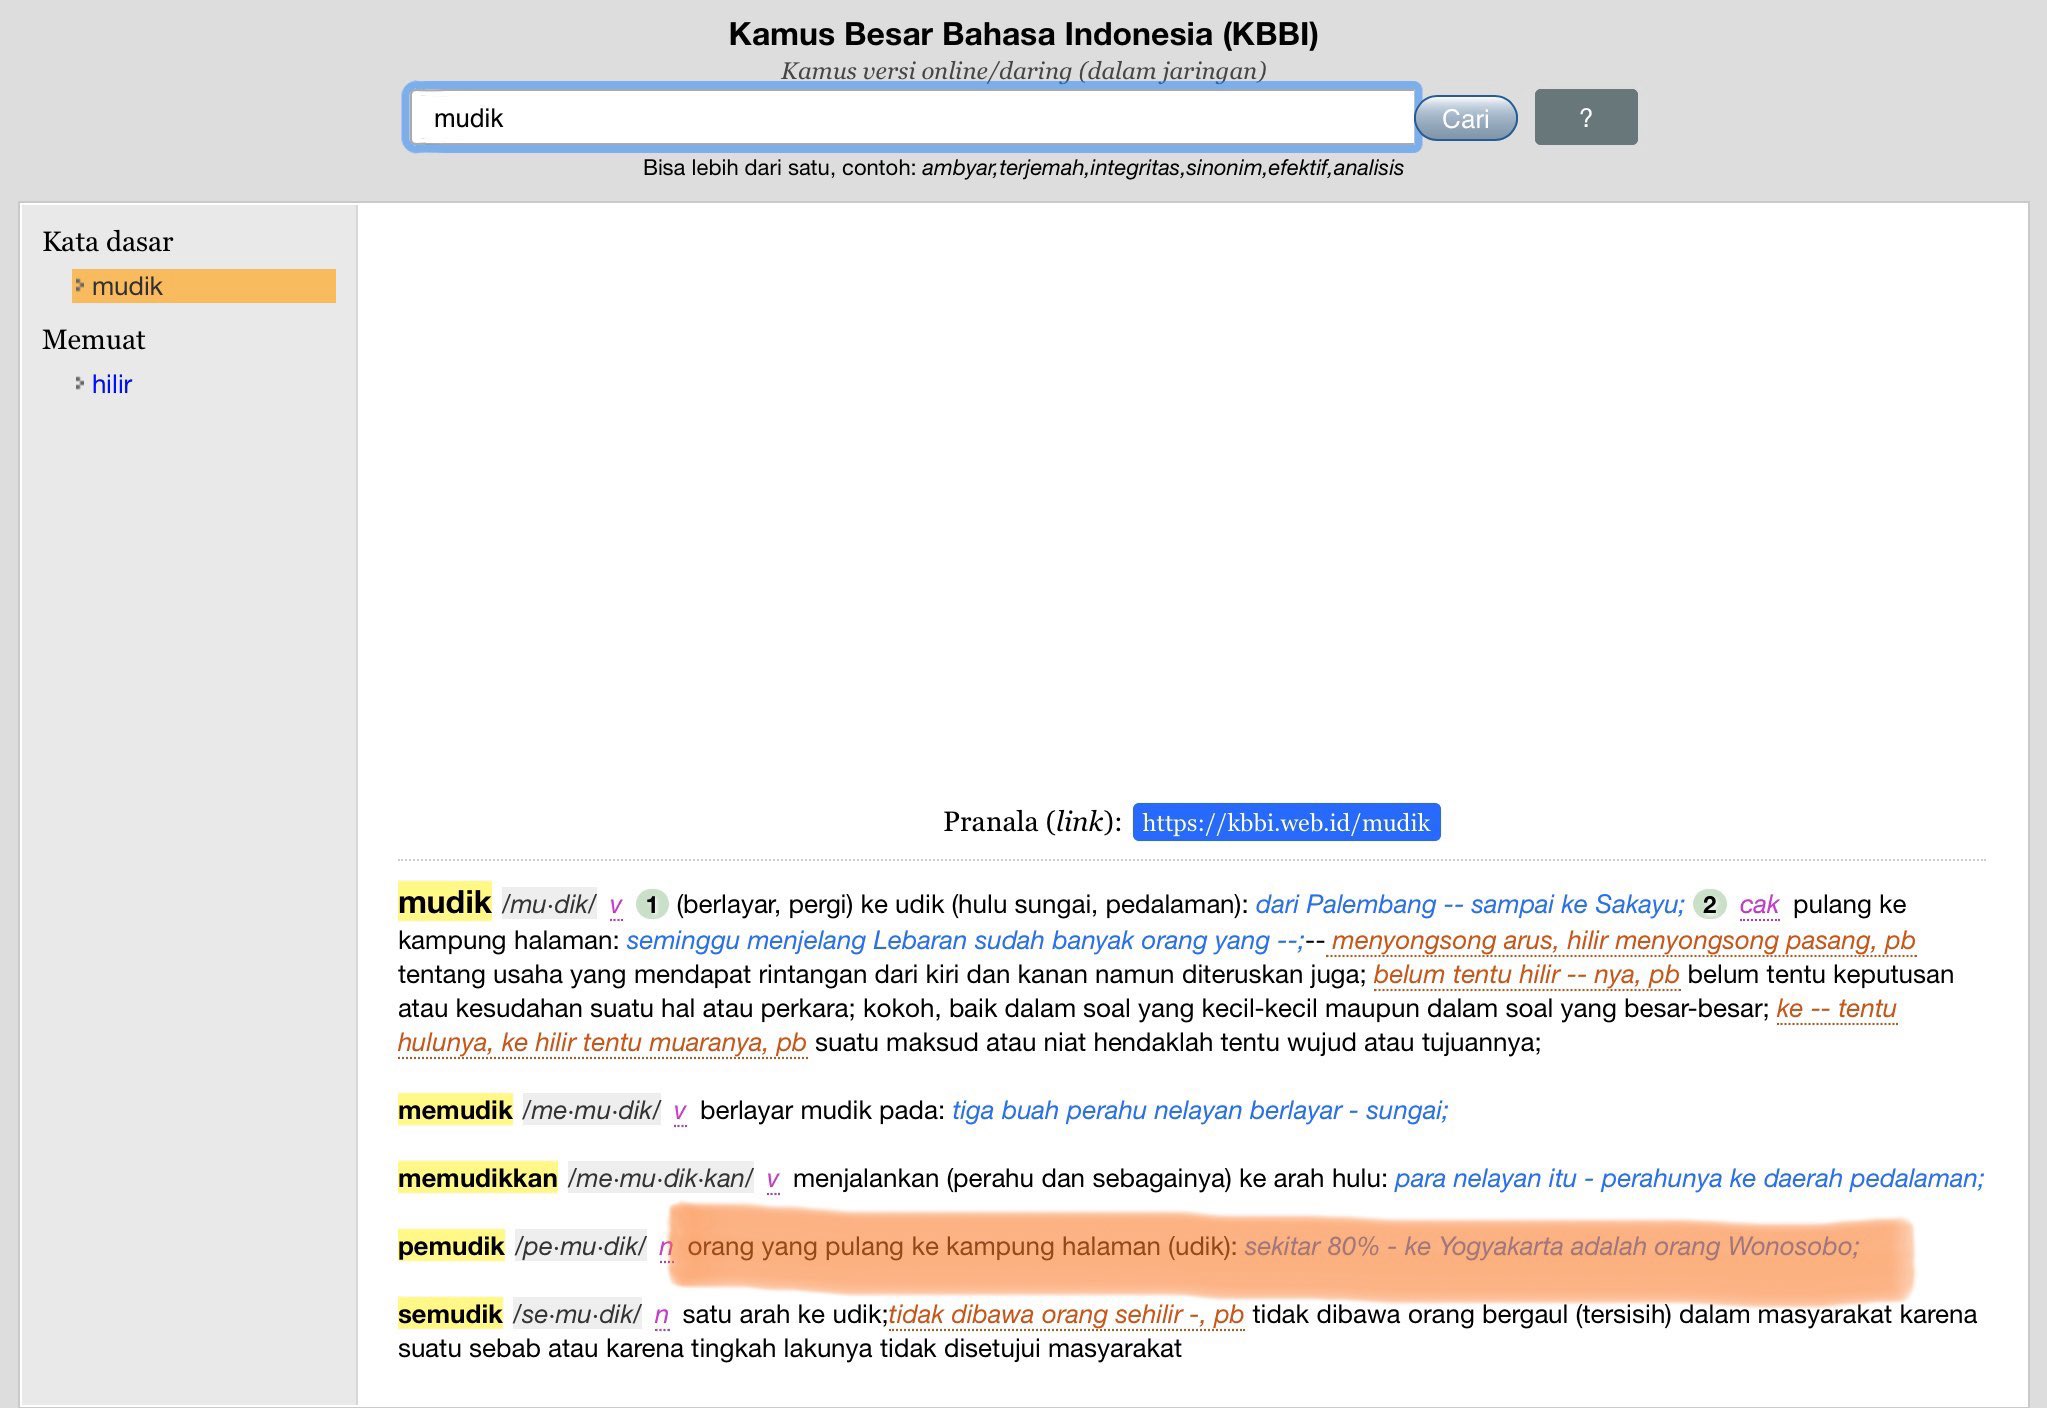Click sense number 1 badge of mudik
Image resolution: width=2047 pixels, height=1408 pixels.
click(652, 905)
